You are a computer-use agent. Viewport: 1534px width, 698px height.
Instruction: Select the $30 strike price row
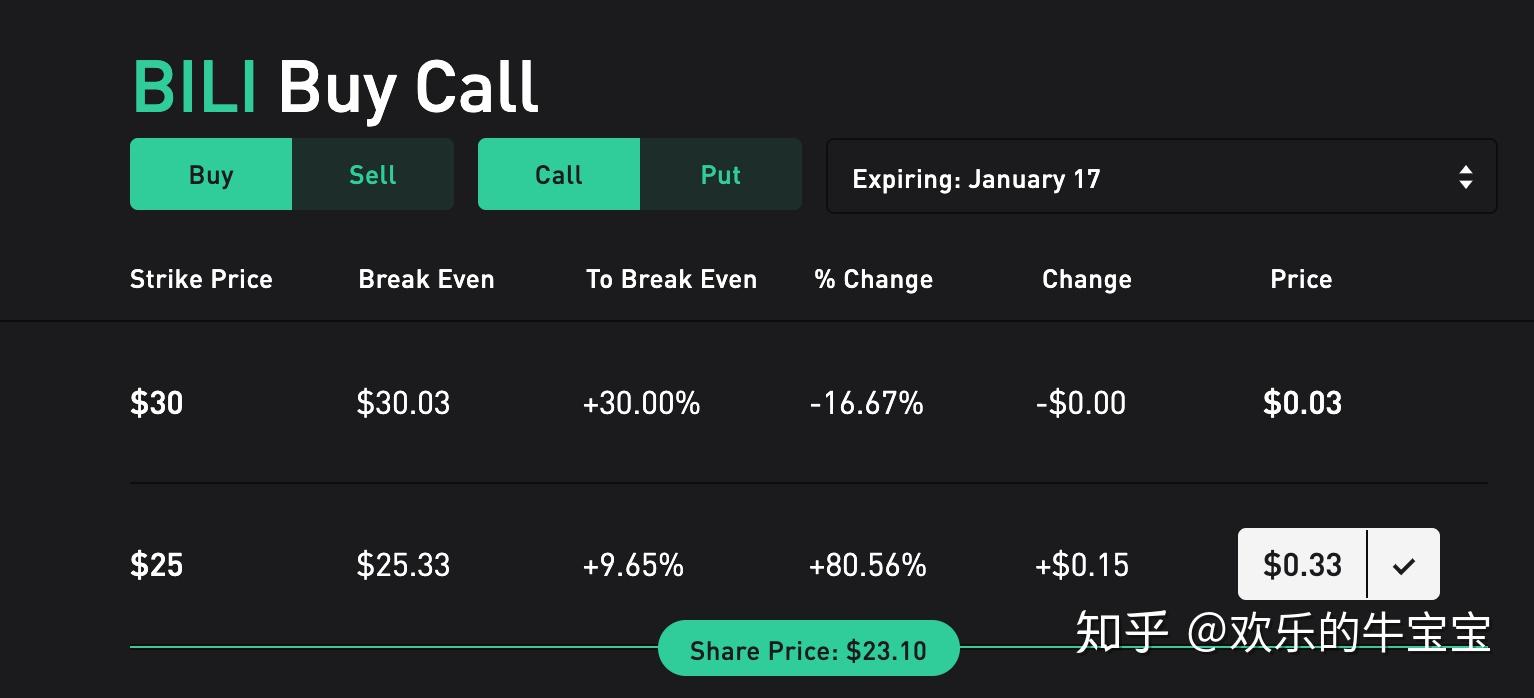(x=157, y=403)
